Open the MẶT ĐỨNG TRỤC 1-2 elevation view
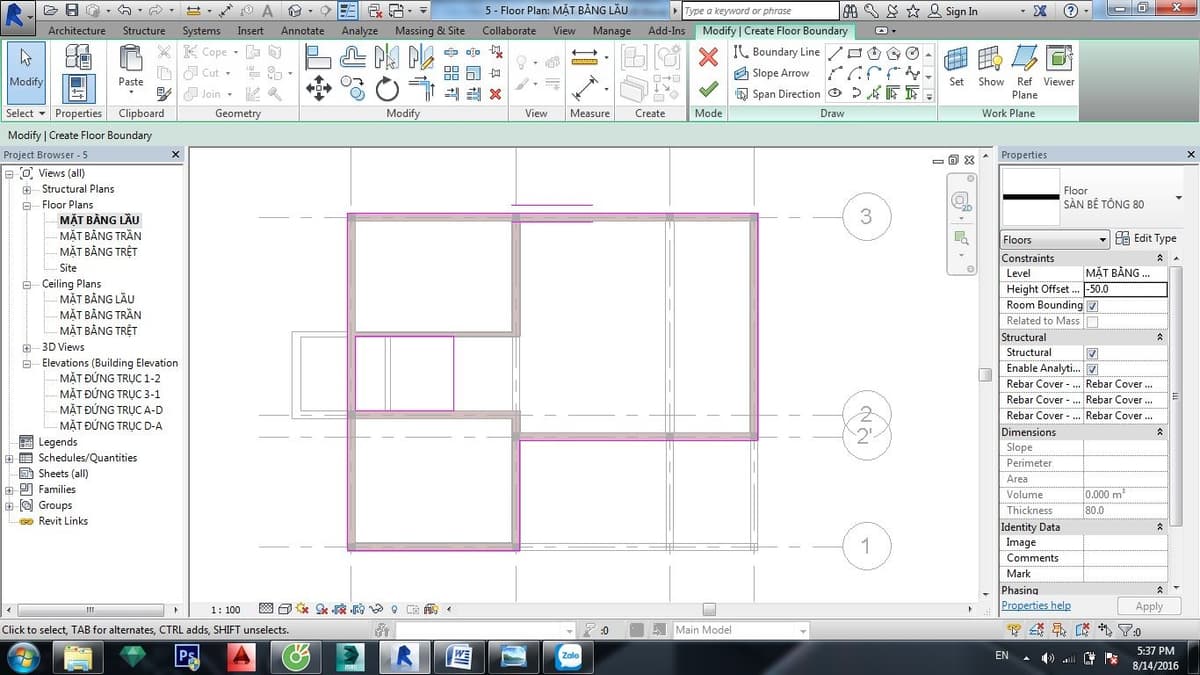The image size is (1200, 675). point(110,379)
